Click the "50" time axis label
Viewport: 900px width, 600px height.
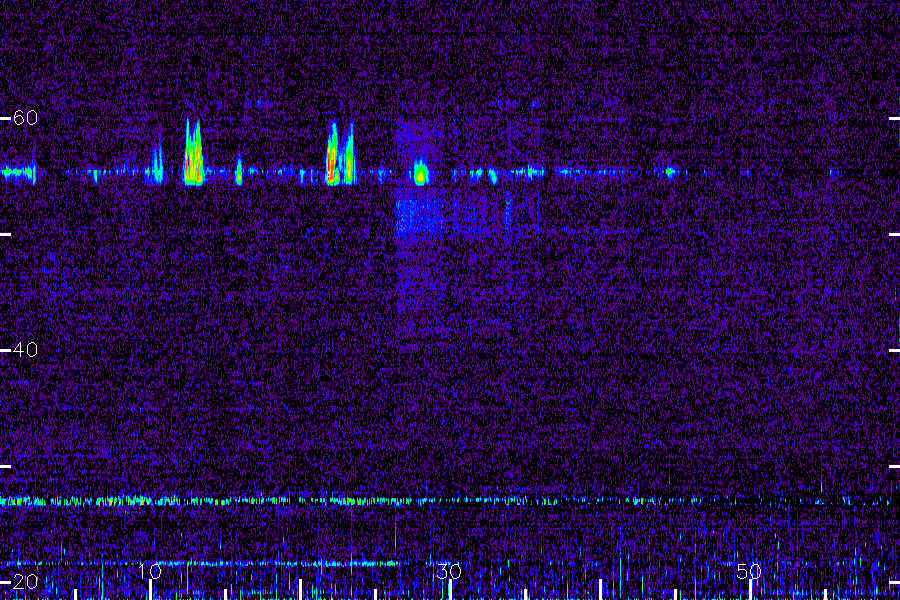(x=749, y=571)
